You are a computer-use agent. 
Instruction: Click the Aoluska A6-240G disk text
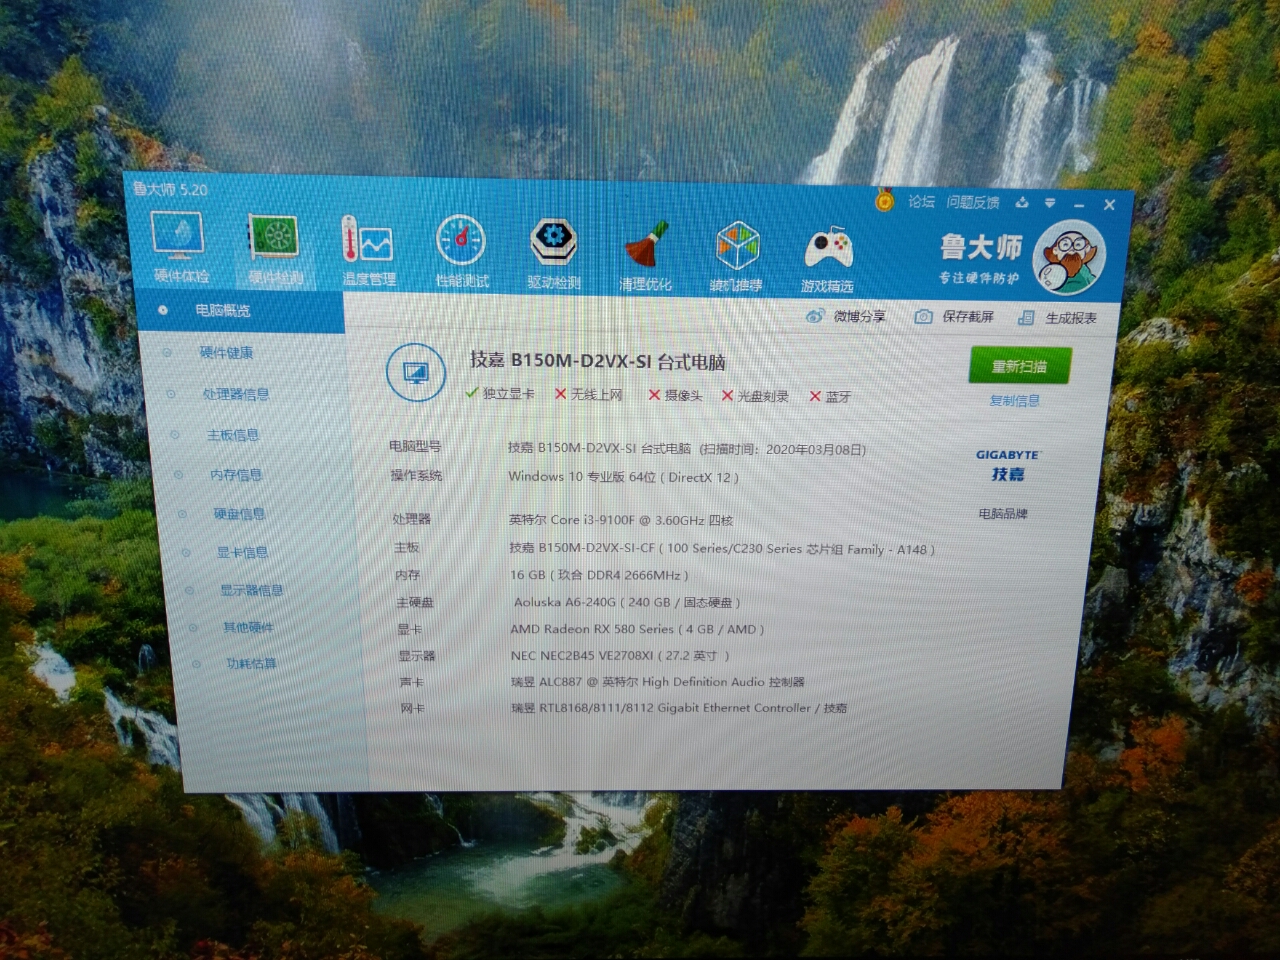[627, 602]
